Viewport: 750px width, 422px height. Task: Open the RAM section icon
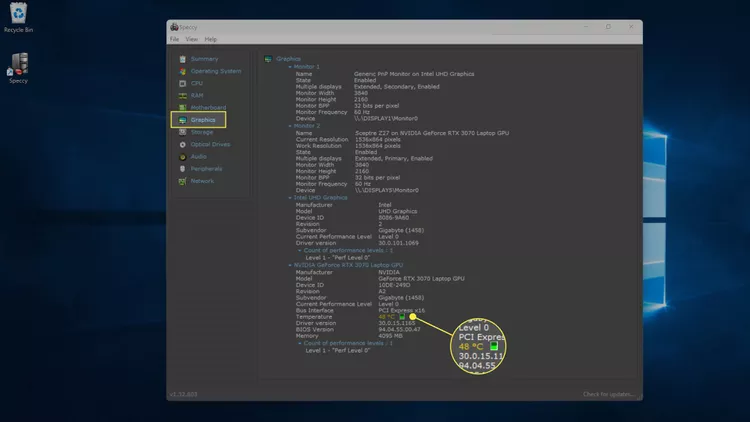pyautogui.click(x=182, y=95)
